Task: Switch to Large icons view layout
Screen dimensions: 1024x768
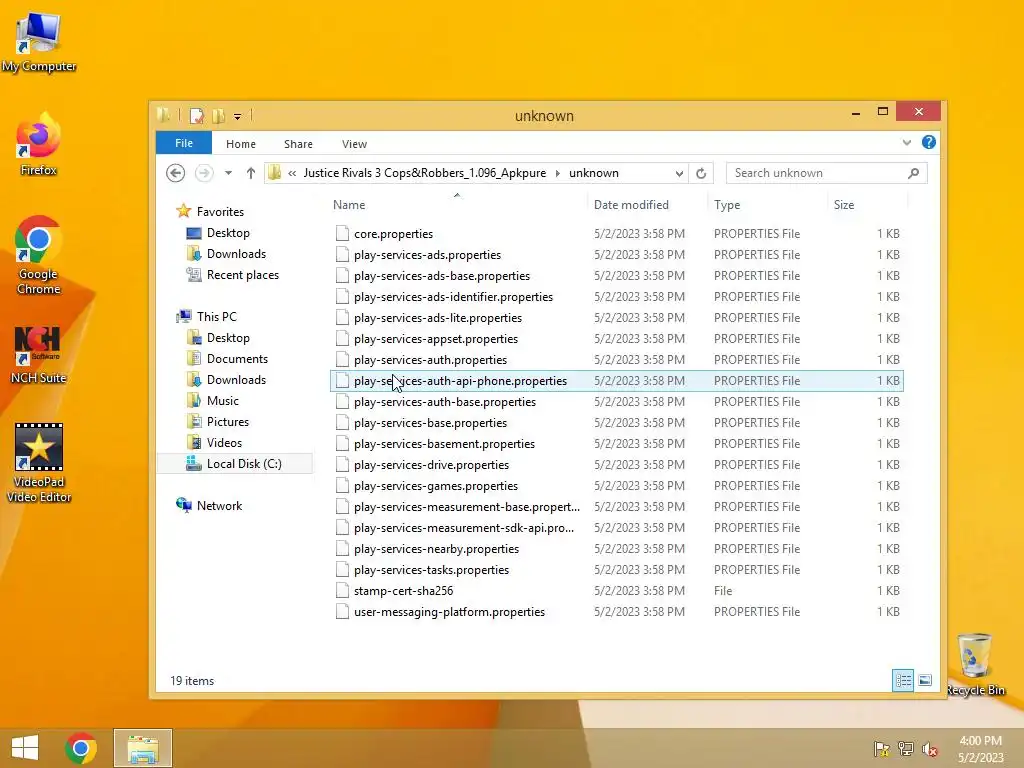Action: 925,680
